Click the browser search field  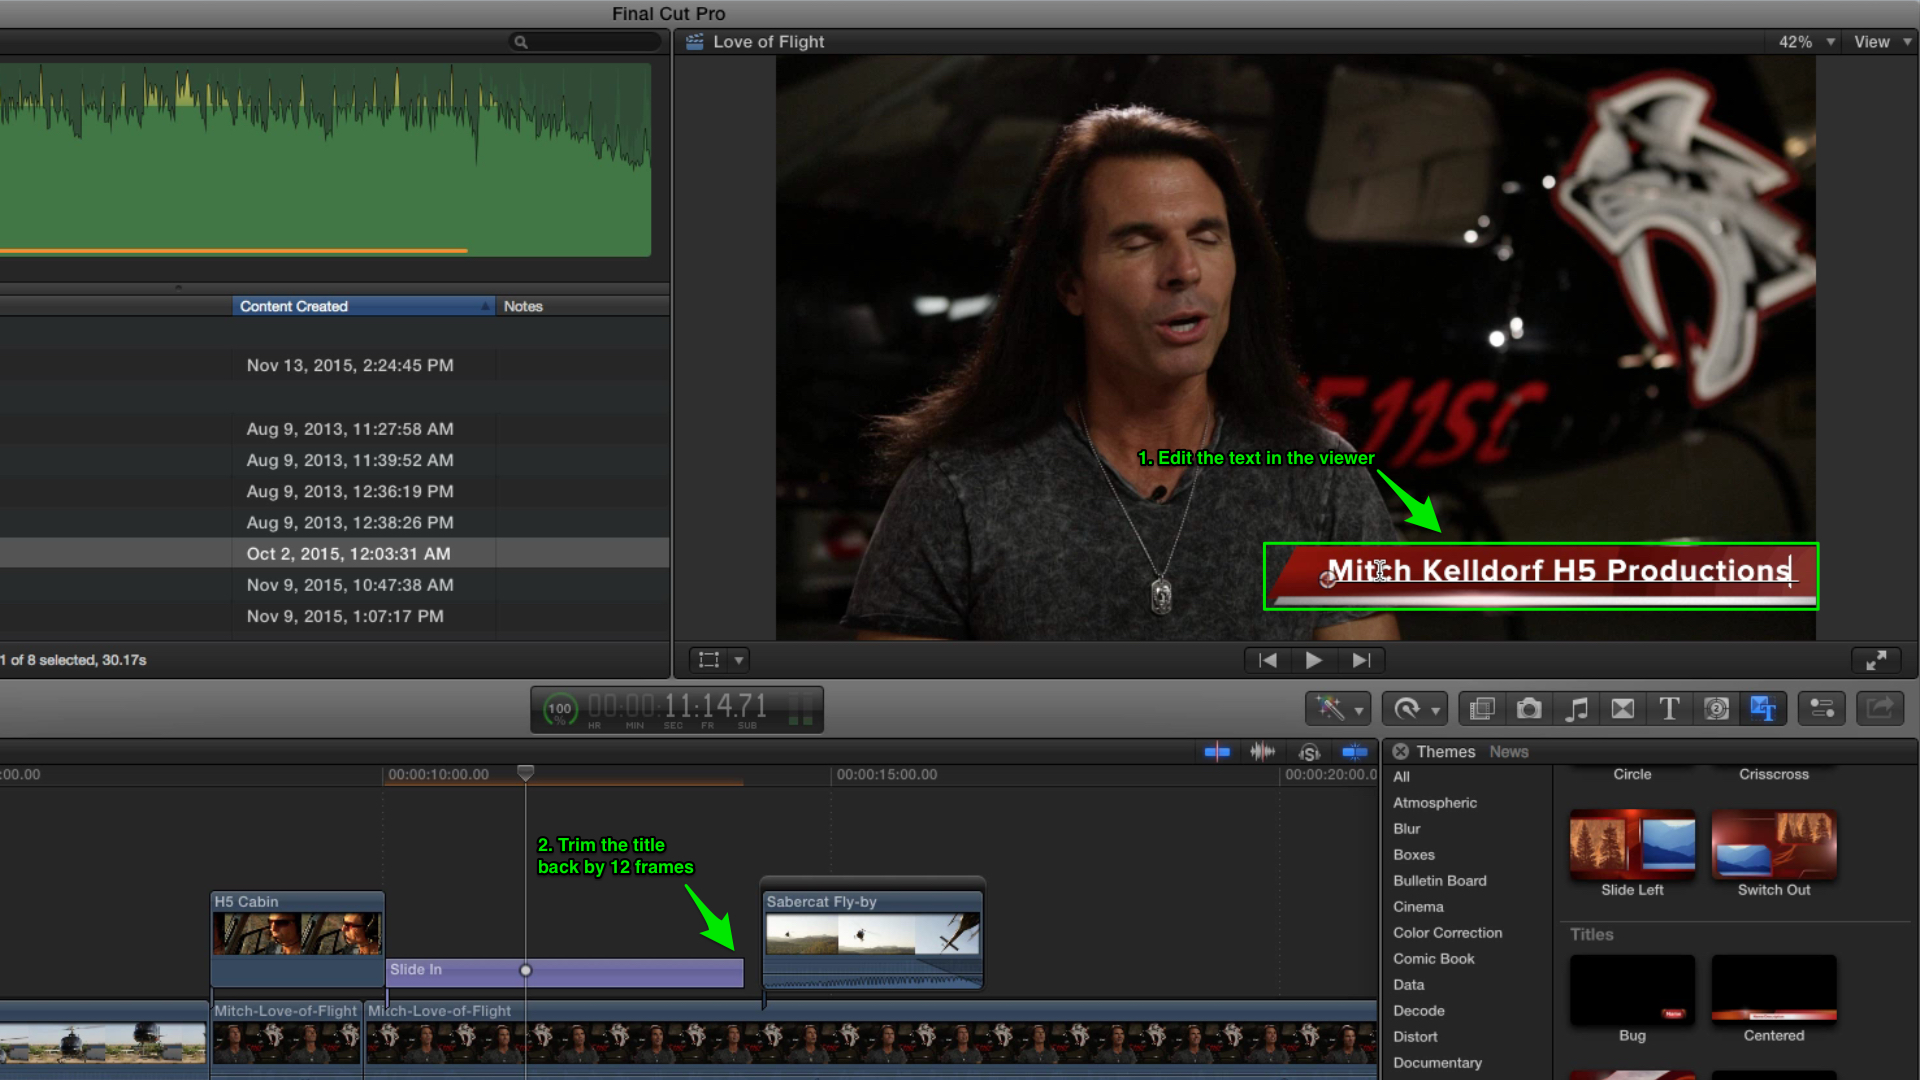pos(587,42)
